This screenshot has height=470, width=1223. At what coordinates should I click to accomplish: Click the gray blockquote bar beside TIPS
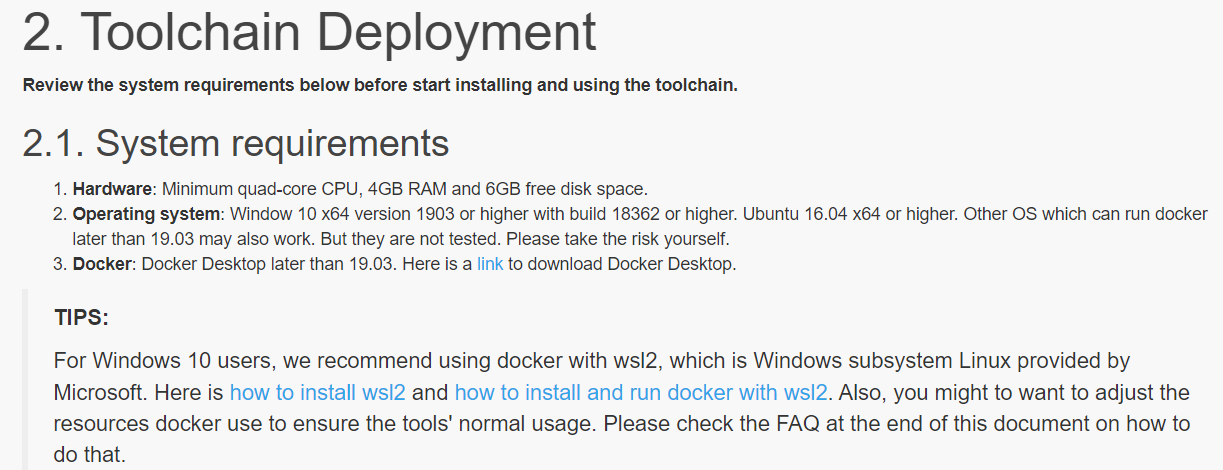[25, 380]
